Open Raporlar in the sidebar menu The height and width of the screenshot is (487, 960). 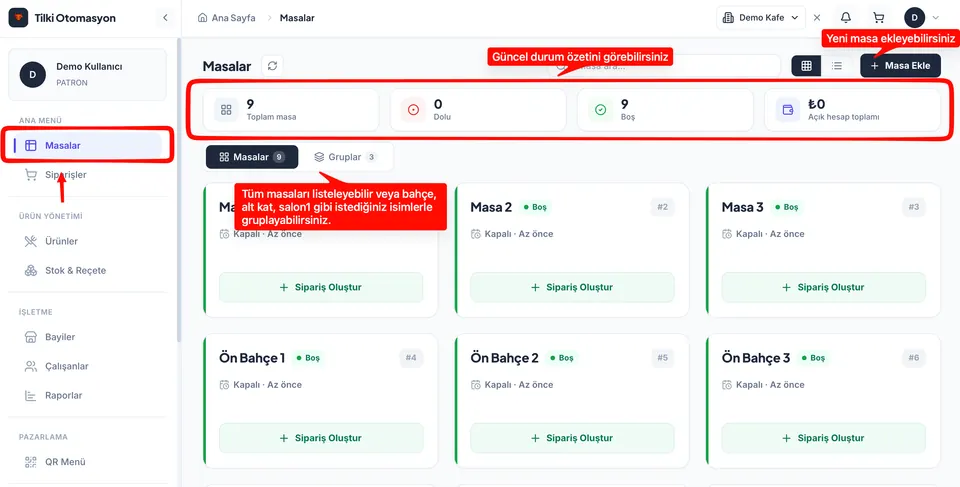pyautogui.click(x=63, y=395)
